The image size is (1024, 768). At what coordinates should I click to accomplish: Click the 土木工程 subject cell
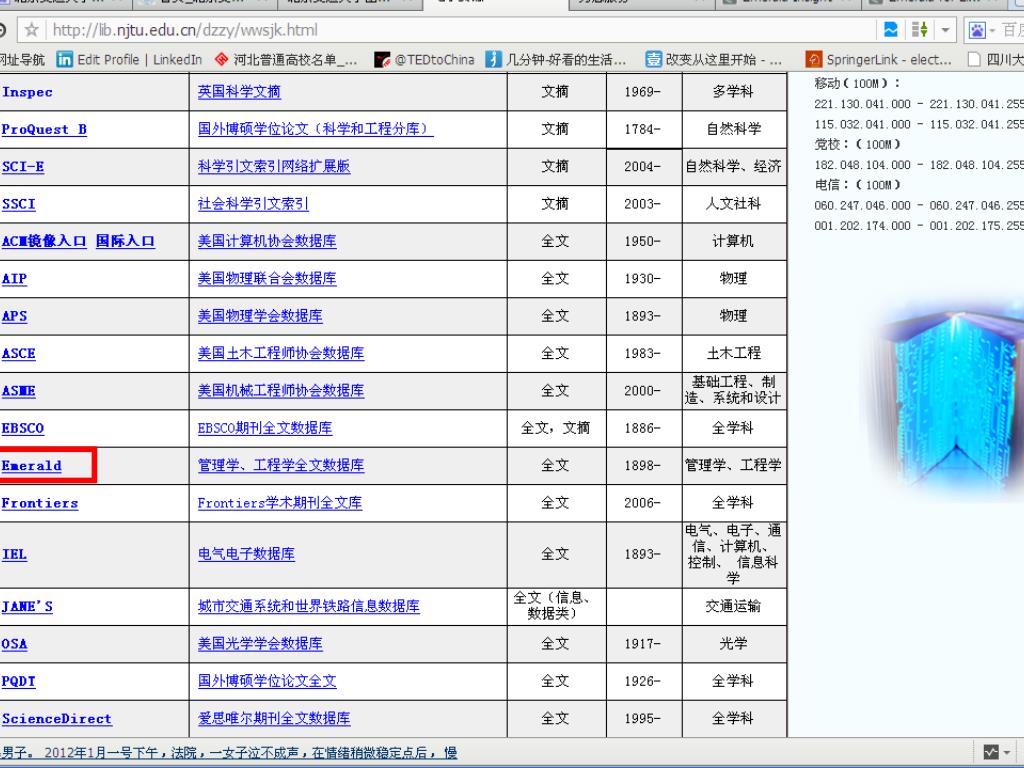(733, 353)
